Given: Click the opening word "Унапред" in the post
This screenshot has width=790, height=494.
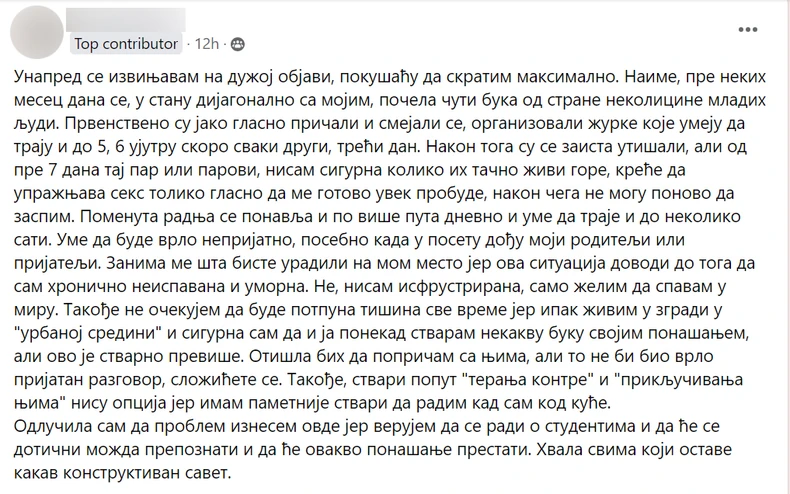Looking at the screenshot, I should [x=55, y=78].
